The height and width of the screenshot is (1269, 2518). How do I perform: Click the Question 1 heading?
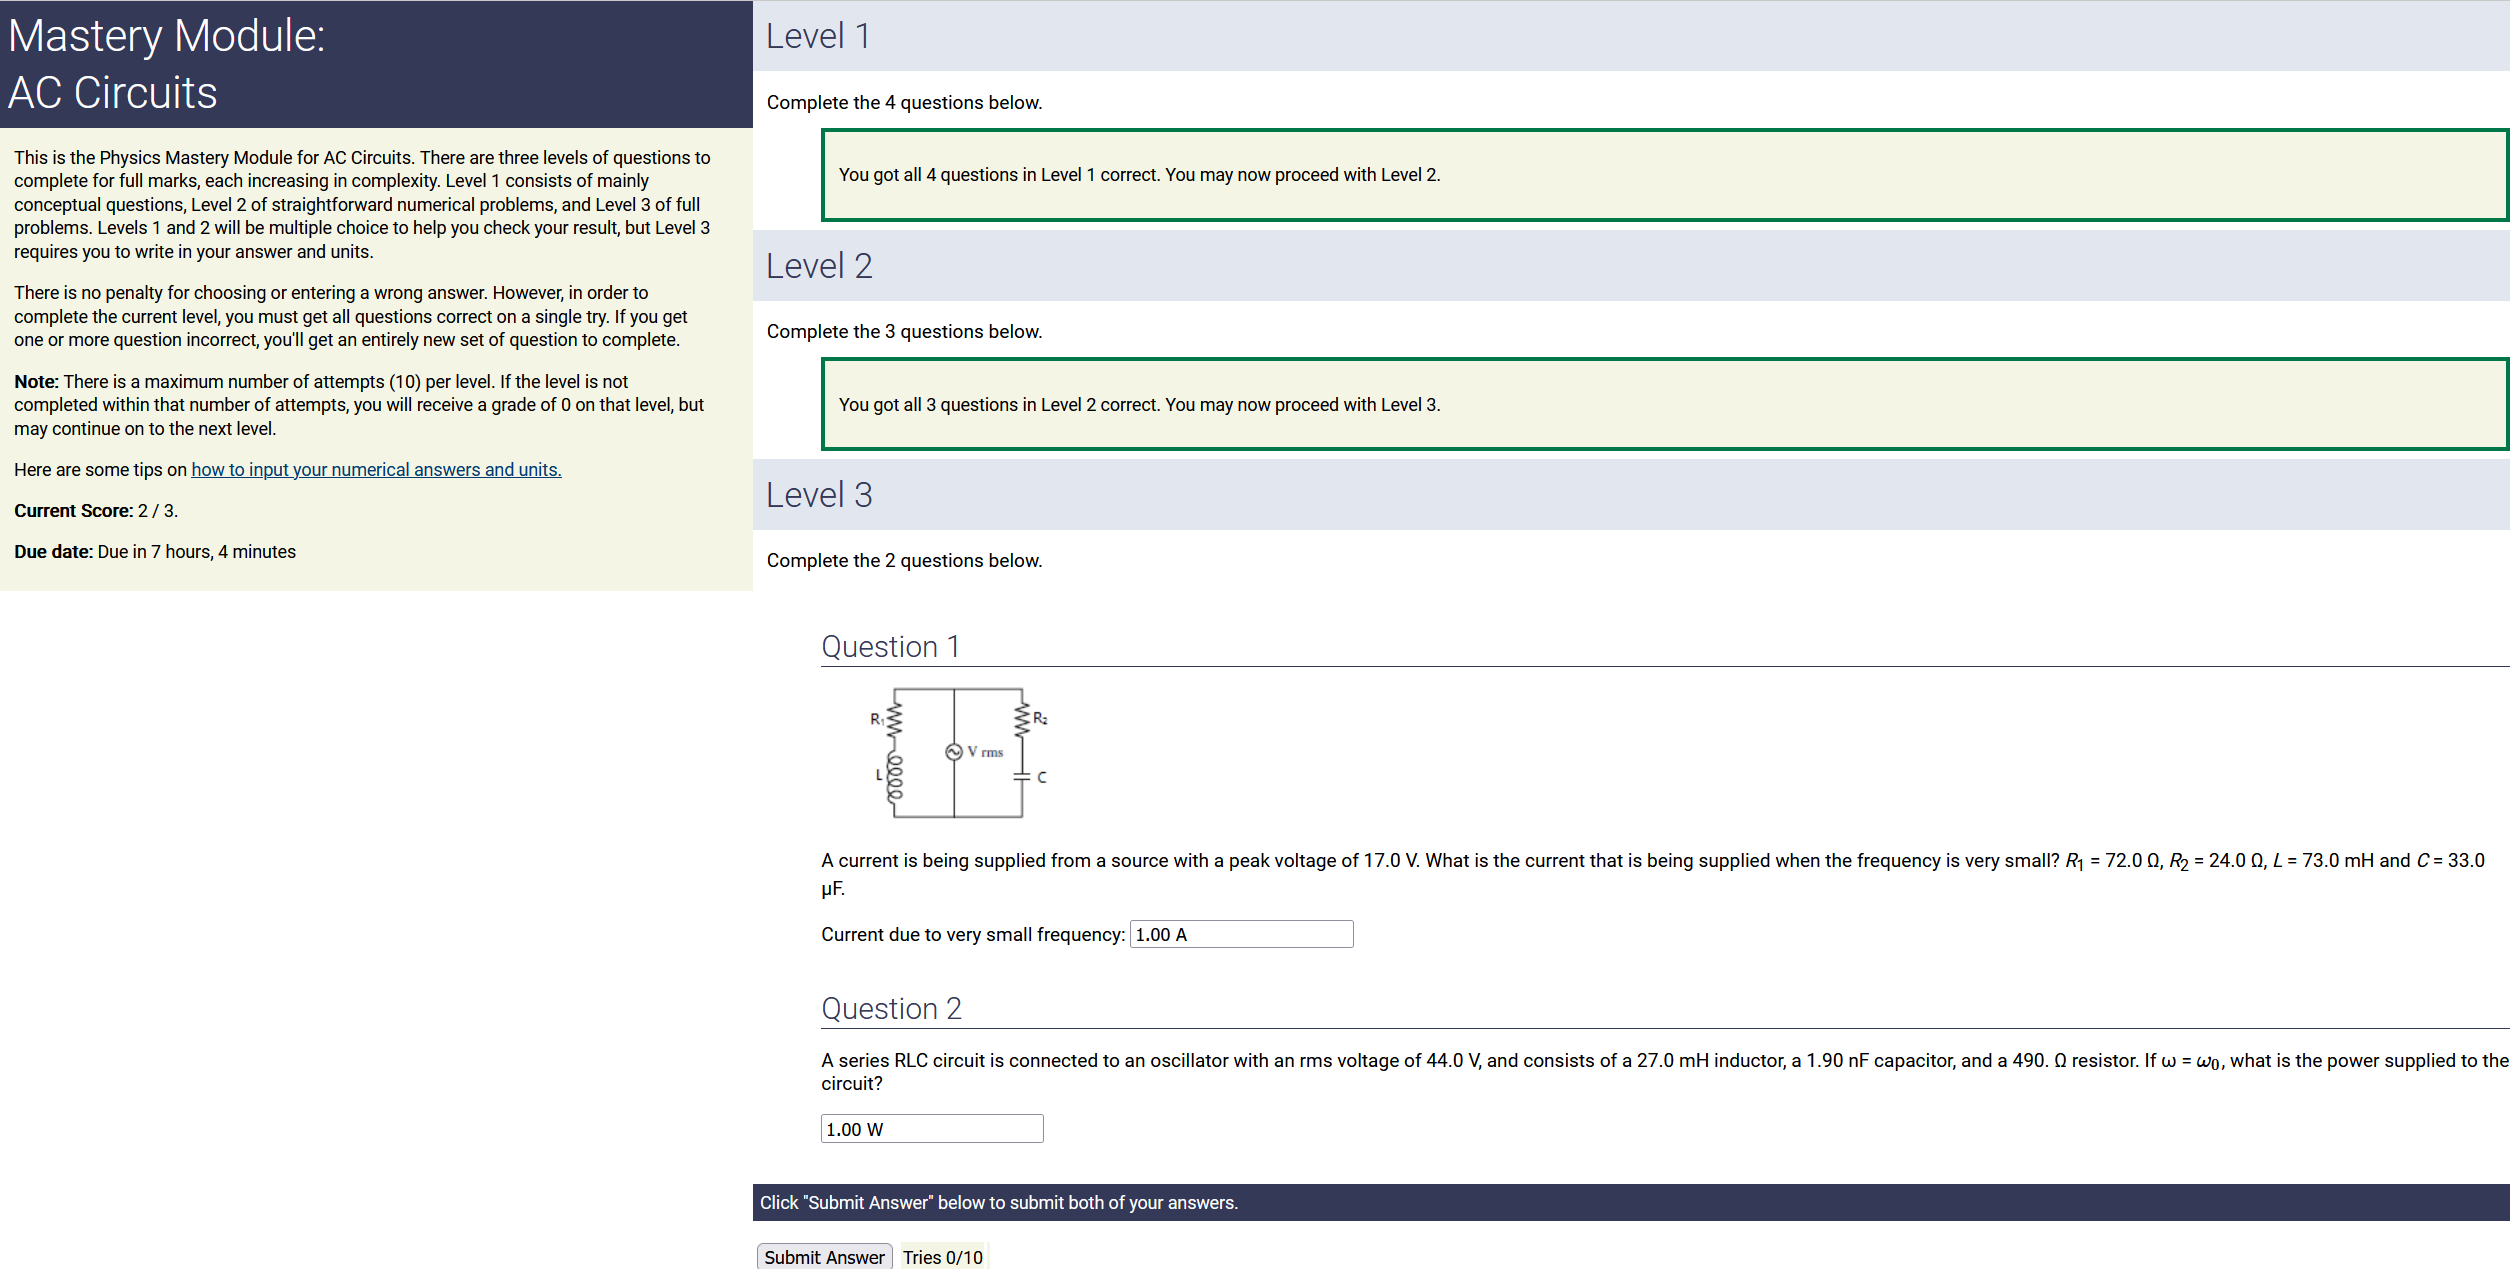tap(890, 647)
